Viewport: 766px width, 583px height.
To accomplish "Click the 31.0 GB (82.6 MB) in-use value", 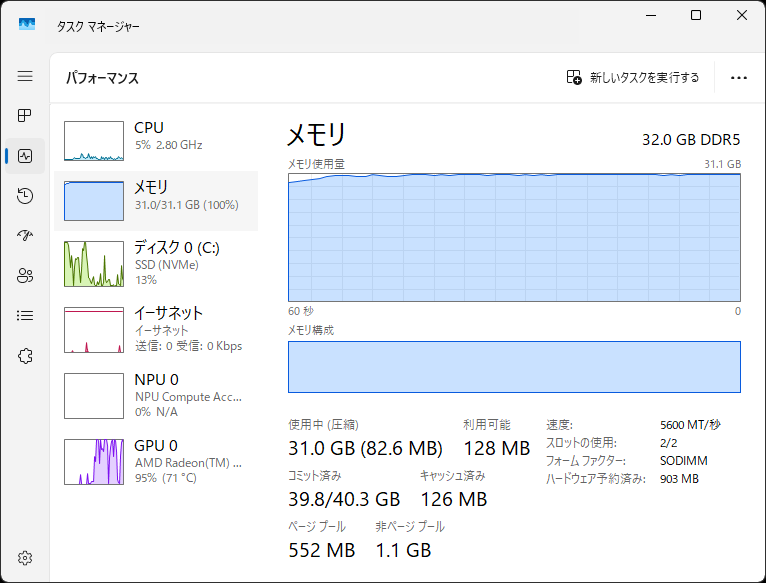I will point(365,448).
